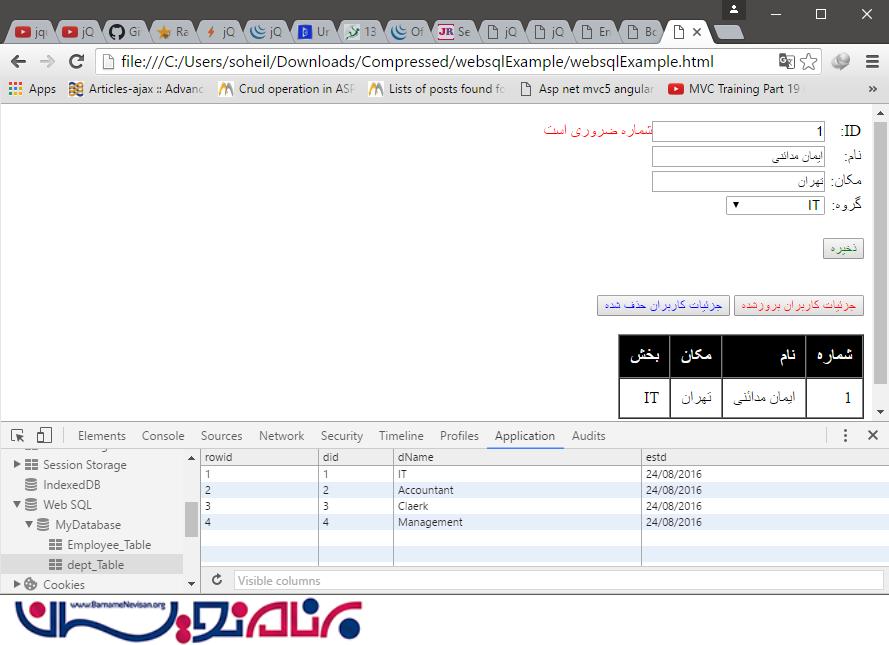This screenshot has width=889, height=645.
Task: Click the page scrollbar down arrow
Action: [880, 412]
